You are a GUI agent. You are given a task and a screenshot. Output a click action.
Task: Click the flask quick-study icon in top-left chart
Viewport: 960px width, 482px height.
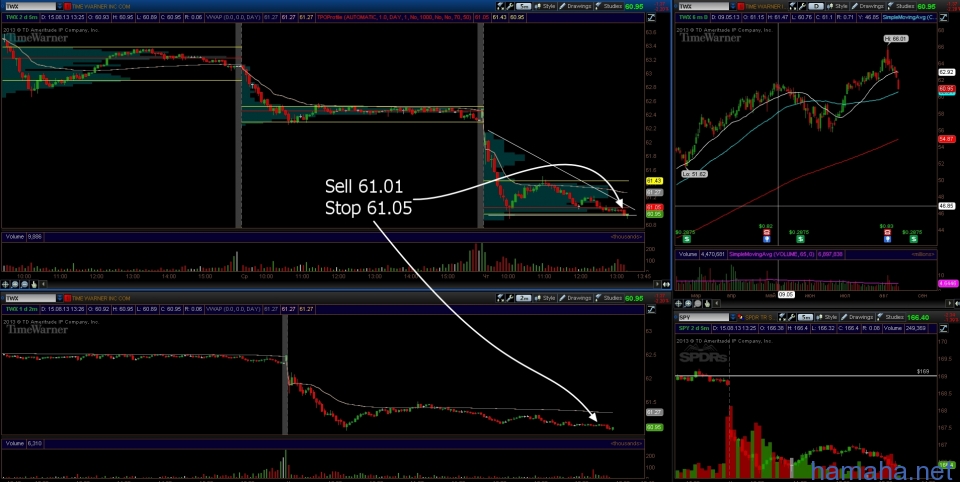pos(500,6)
